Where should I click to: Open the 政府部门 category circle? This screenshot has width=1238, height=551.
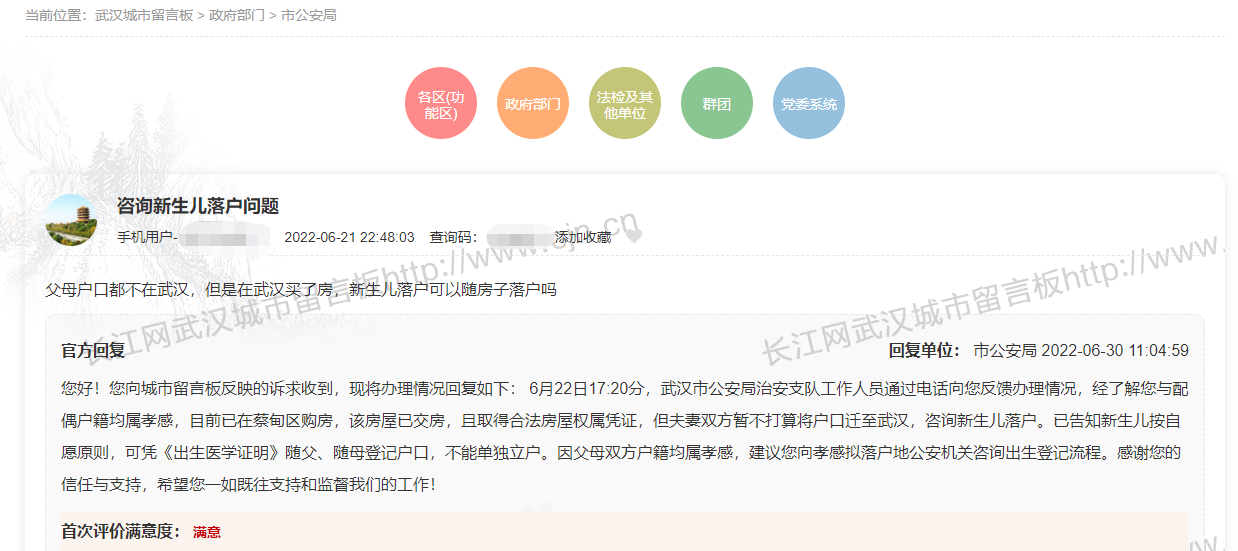point(533,104)
